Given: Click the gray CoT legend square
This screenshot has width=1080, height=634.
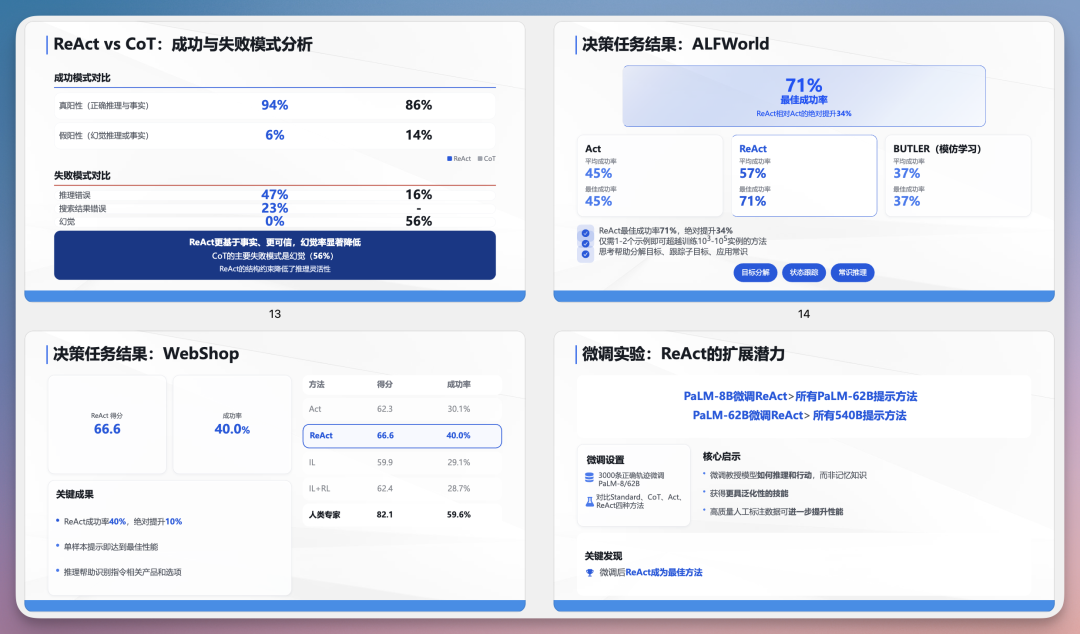Looking at the screenshot, I should click(x=480, y=158).
